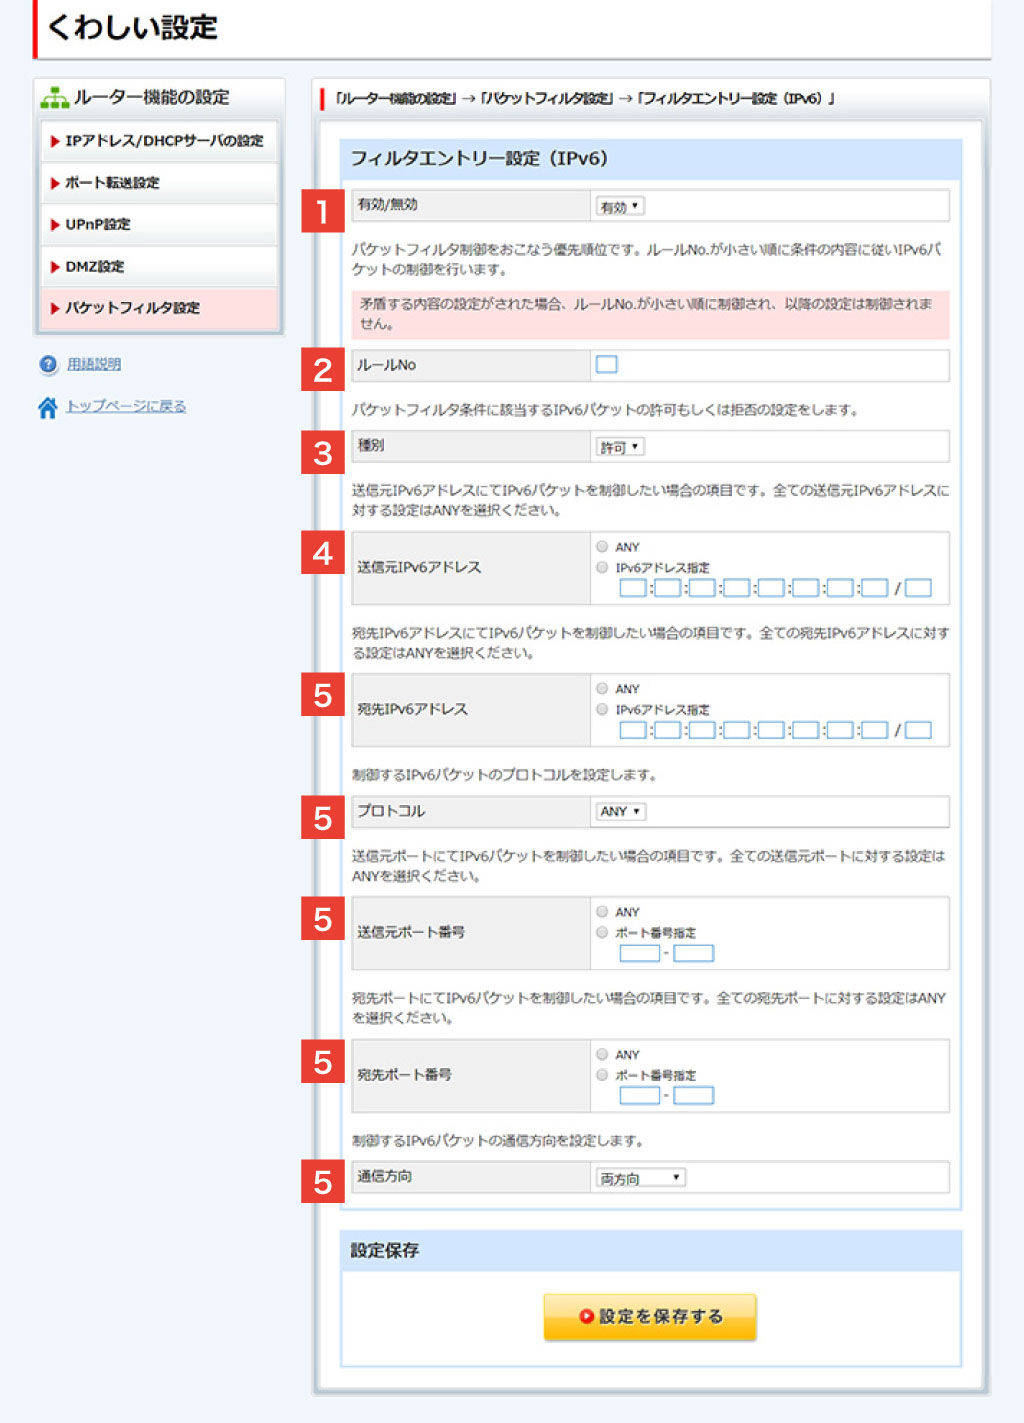Viewport: 1024px width, 1423px height.
Task: Open ポート転送設定 in the sidebar menu
Action: 112,183
